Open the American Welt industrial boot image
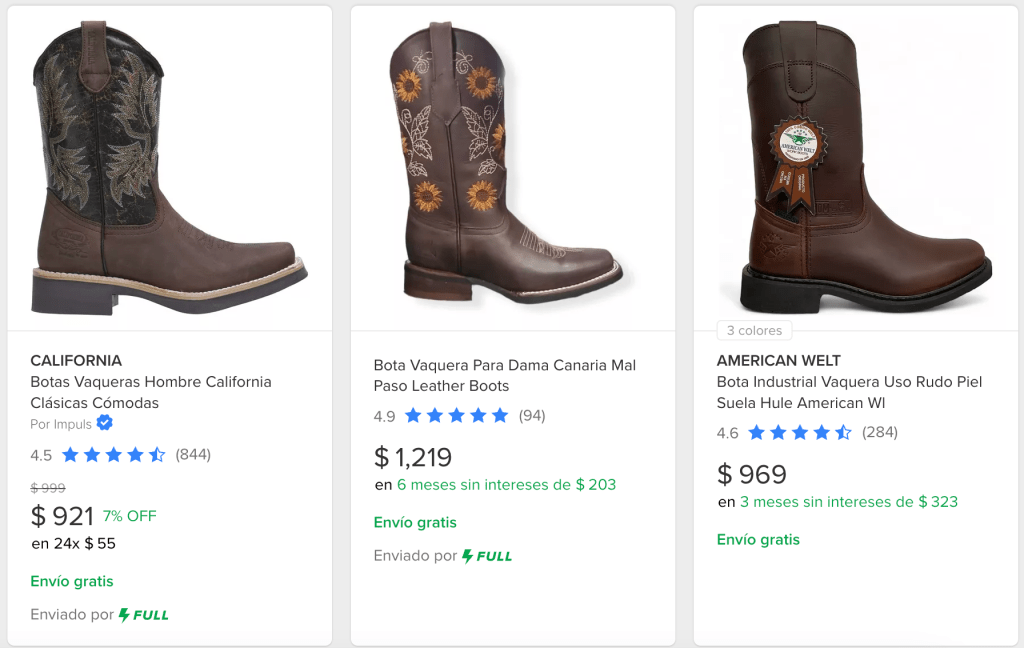The height and width of the screenshot is (648, 1024). [856, 168]
